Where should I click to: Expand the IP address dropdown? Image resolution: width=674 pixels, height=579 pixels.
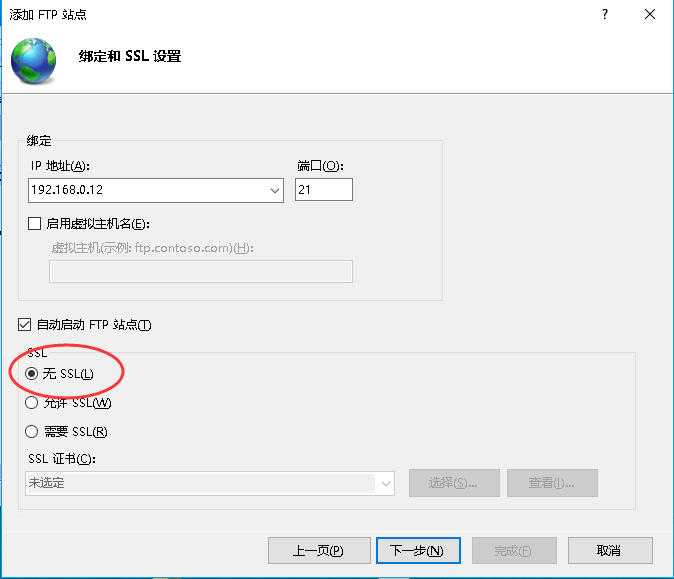(275, 190)
